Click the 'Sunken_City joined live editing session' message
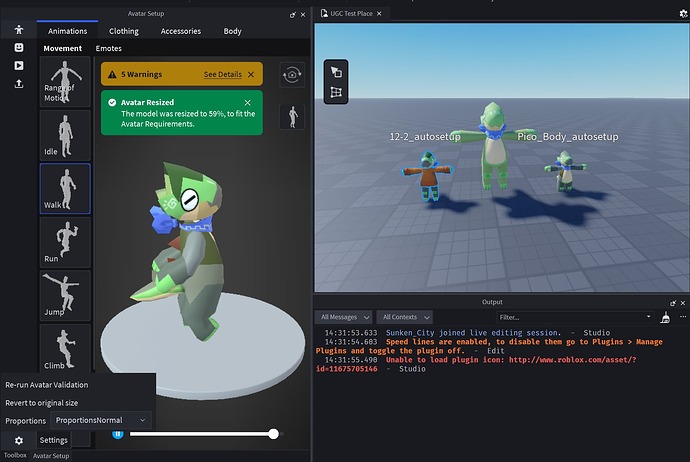 (x=473, y=333)
